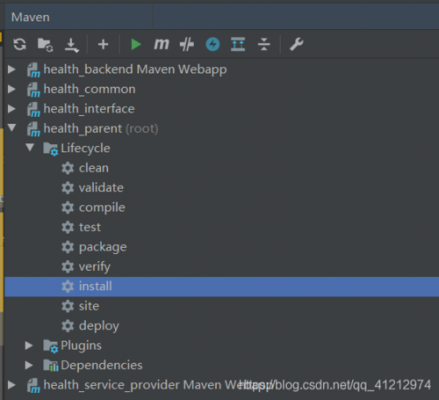This screenshot has width=439, height=400.
Task: Select the site lifecycle goal
Action: tap(89, 306)
